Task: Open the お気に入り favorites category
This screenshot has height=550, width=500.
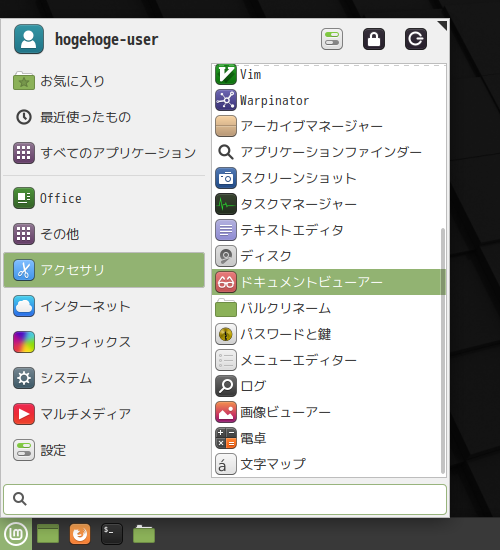Action: [104, 81]
